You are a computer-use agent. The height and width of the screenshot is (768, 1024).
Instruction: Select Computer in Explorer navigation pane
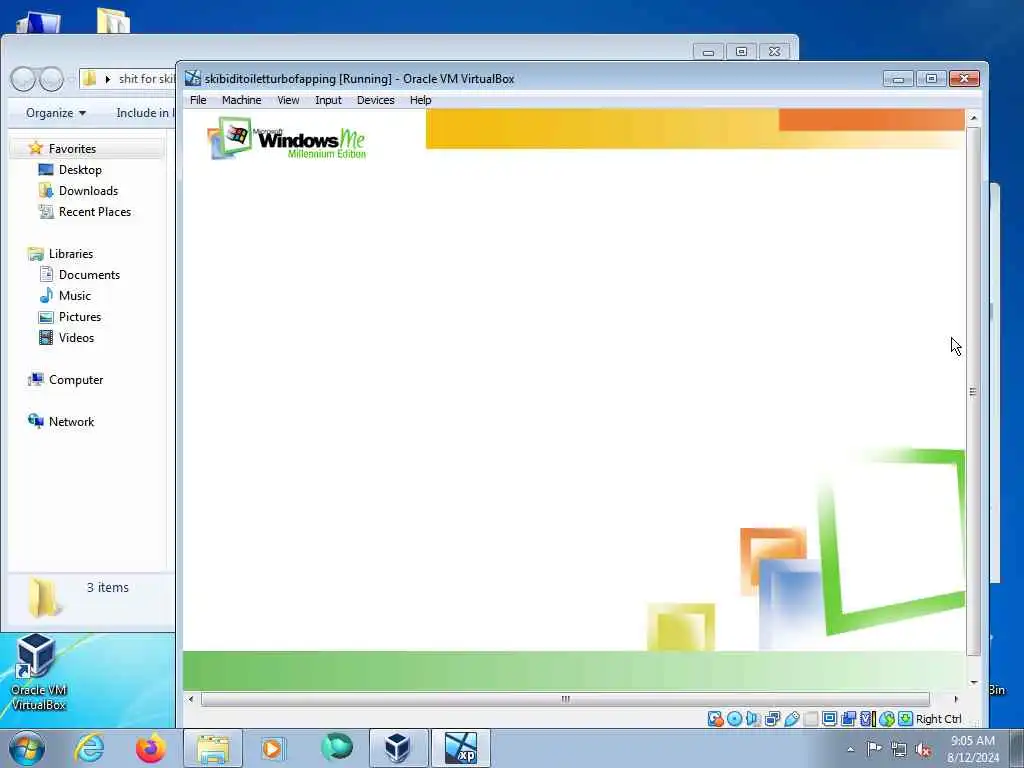pyautogui.click(x=76, y=379)
